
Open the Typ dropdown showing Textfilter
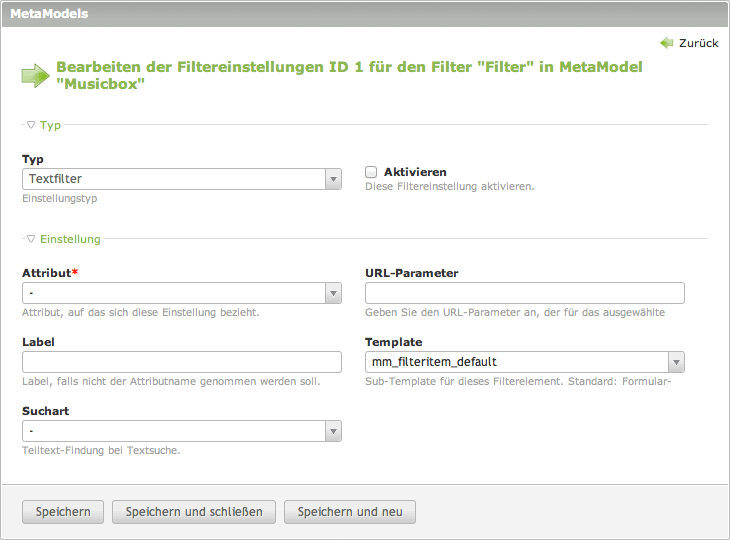point(182,179)
